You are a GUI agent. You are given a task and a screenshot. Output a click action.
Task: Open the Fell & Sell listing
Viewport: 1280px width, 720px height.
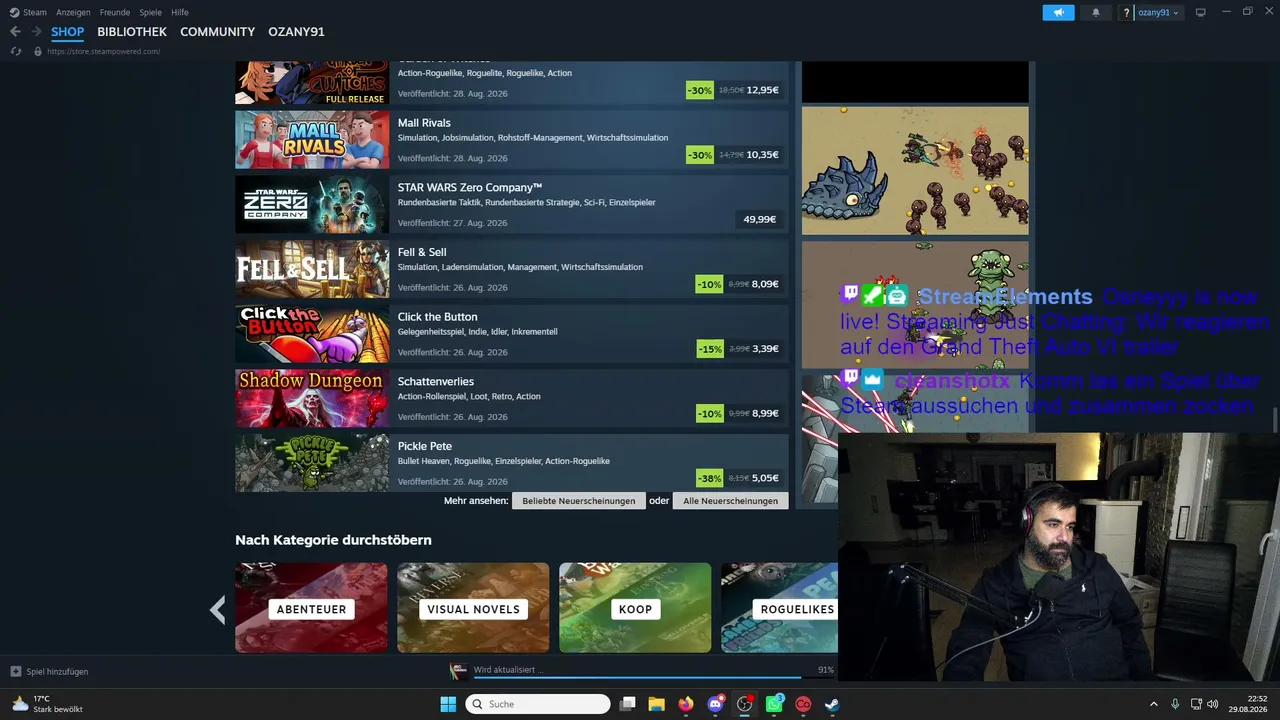512,269
